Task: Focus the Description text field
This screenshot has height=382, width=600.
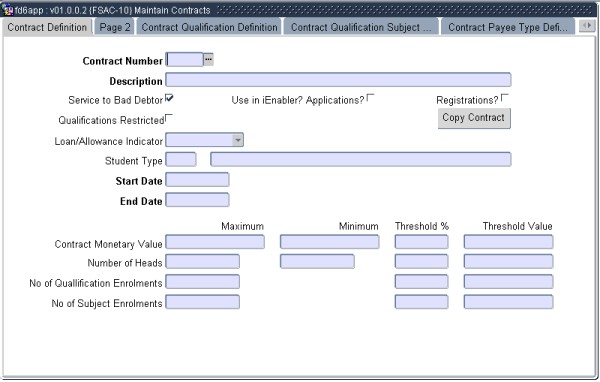Action: point(338,80)
